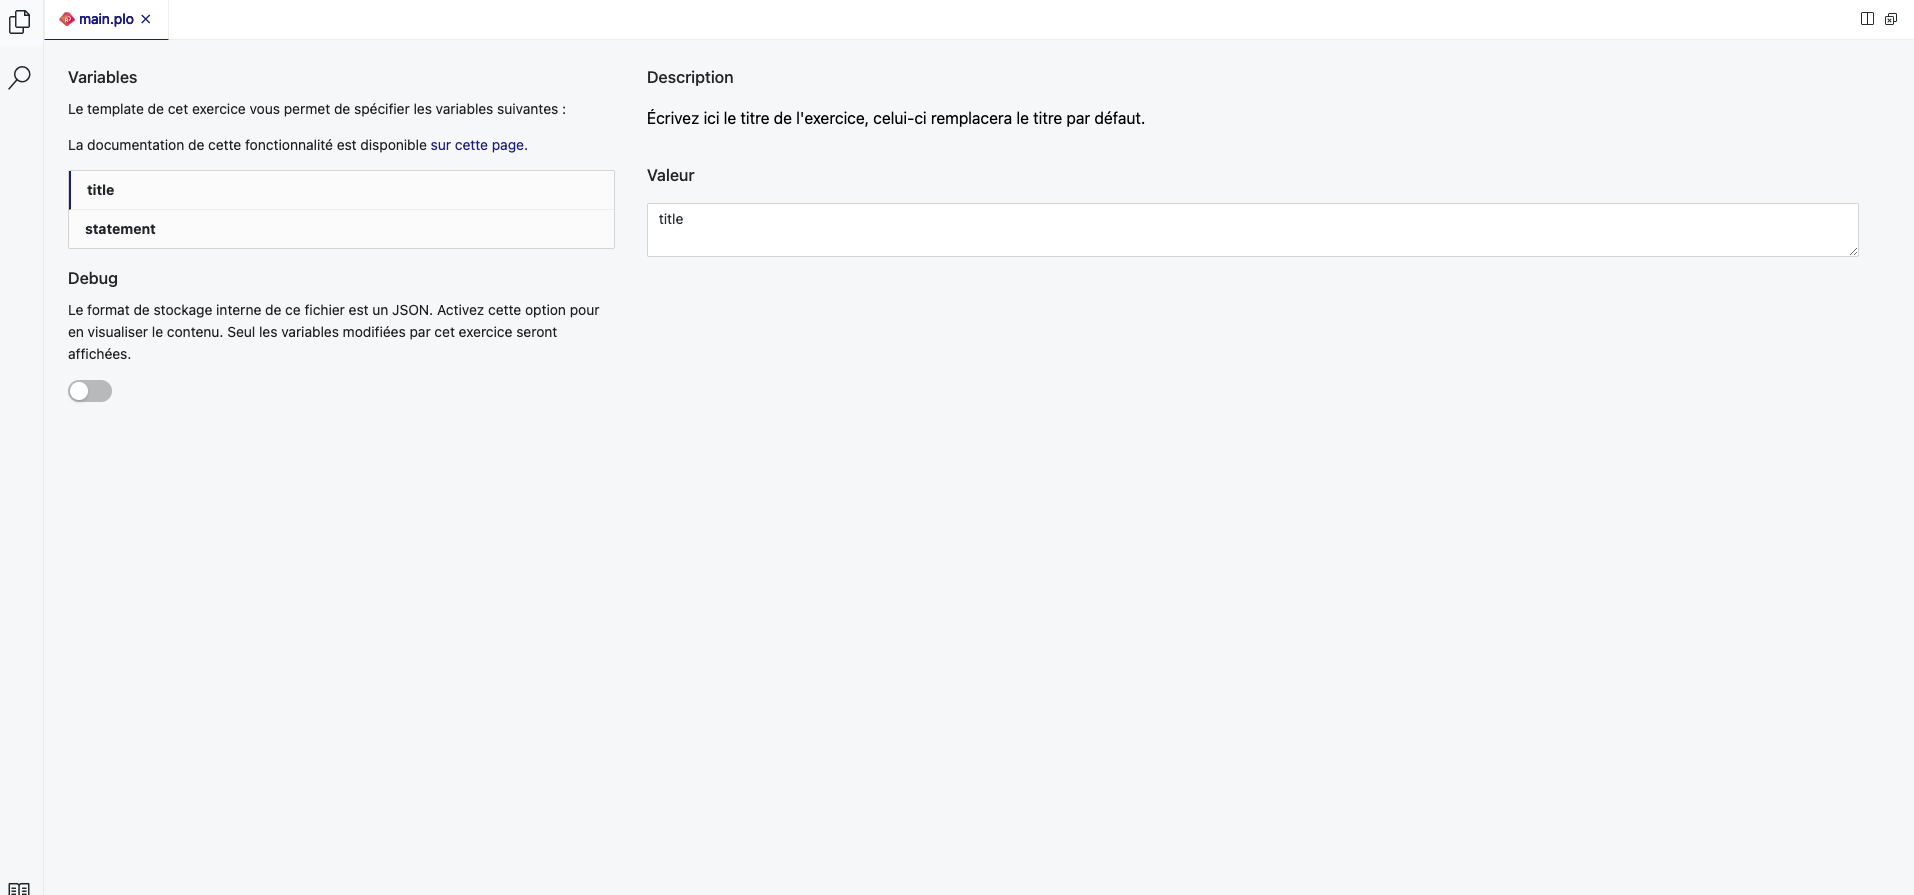This screenshot has height=895, width=1914.
Task: Click the book icon at sidebar bottom
Action: tap(19, 888)
